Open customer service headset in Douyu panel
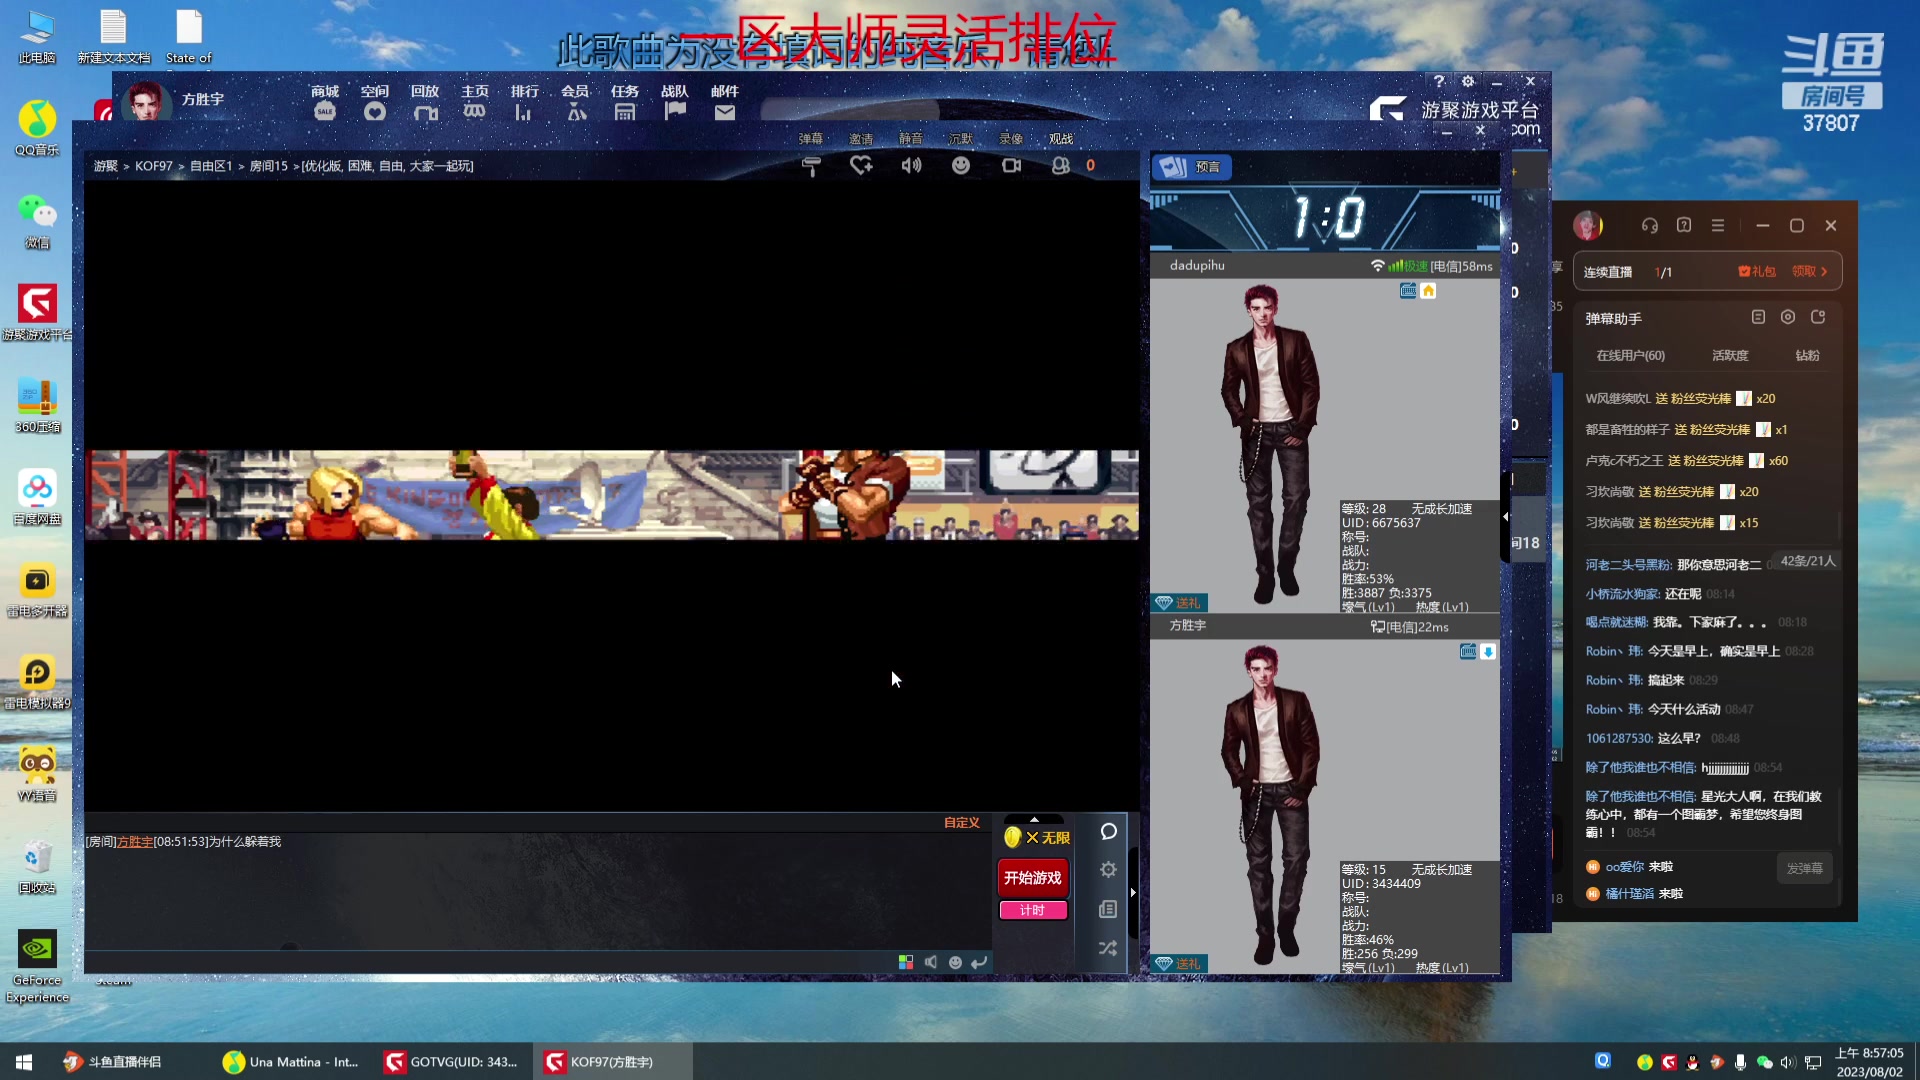The height and width of the screenshot is (1080, 1920). [1650, 226]
